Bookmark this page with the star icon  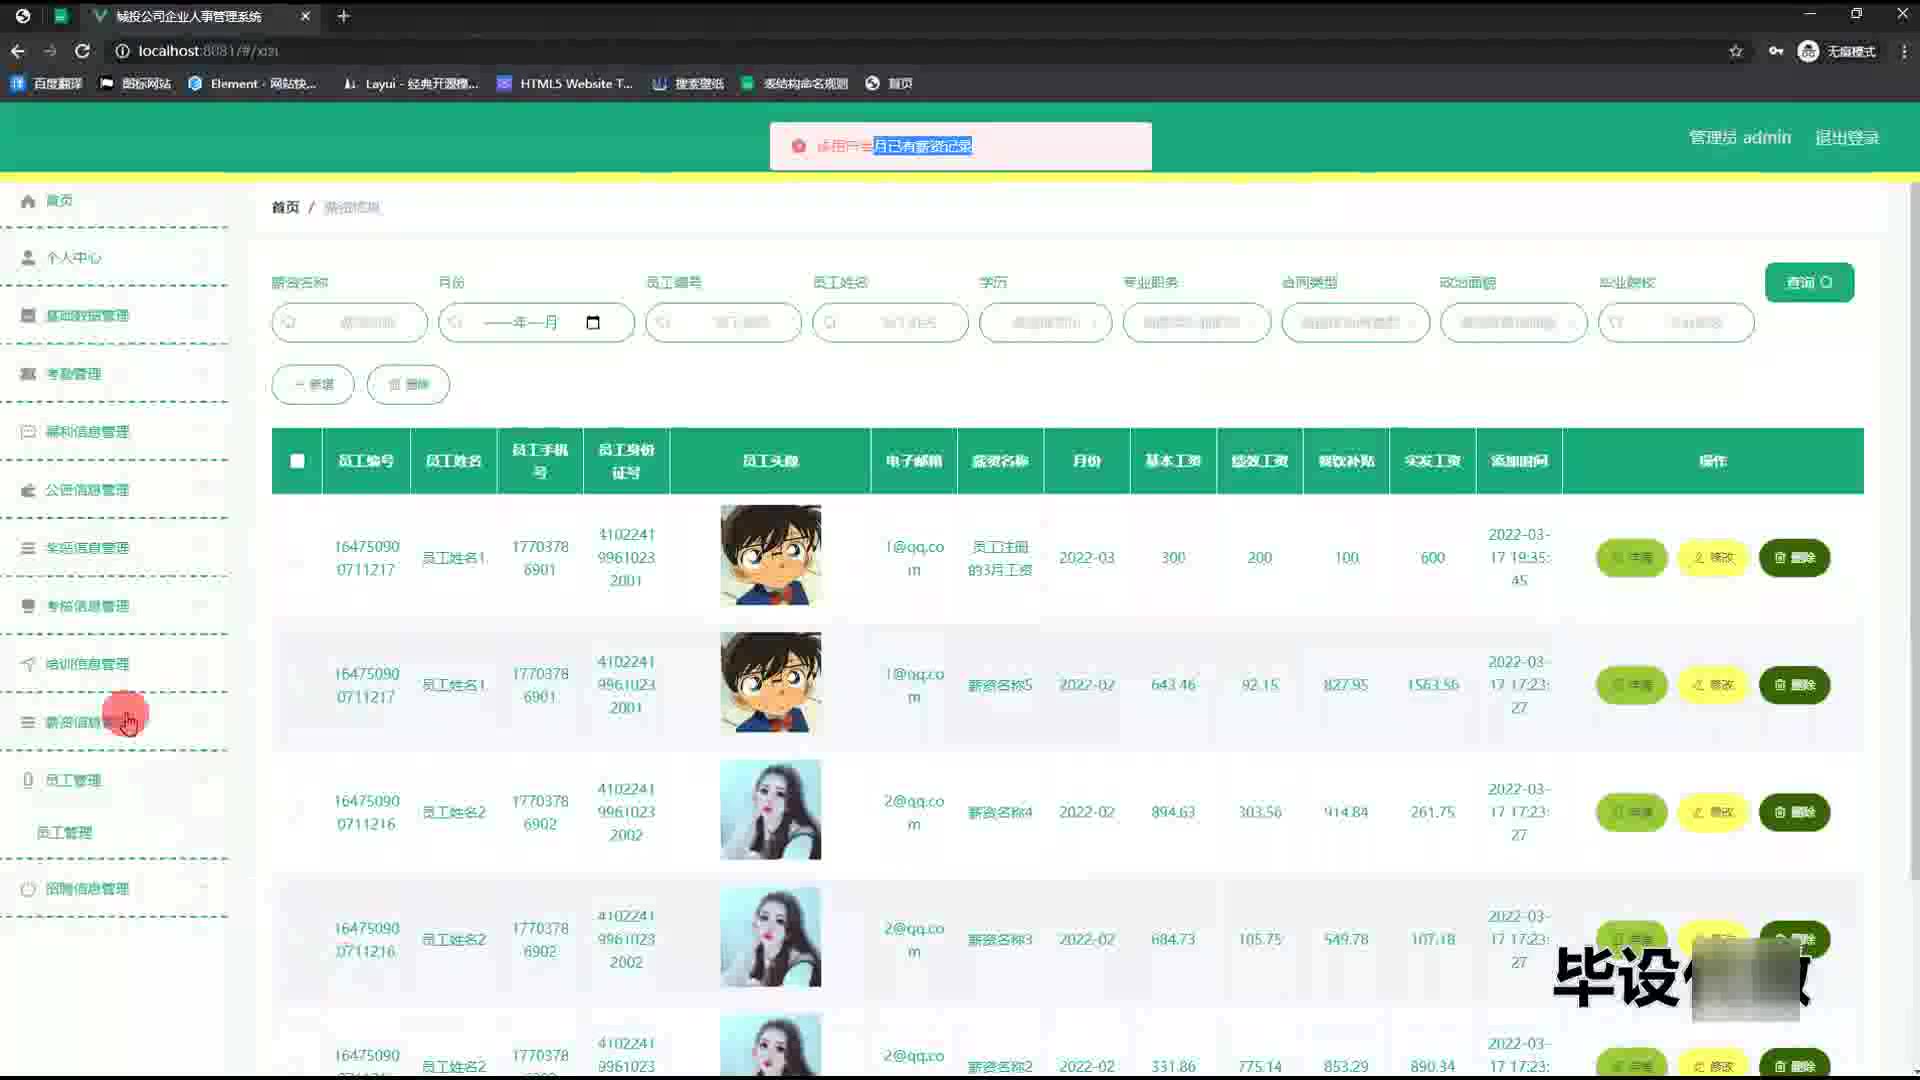[x=1736, y=51]
